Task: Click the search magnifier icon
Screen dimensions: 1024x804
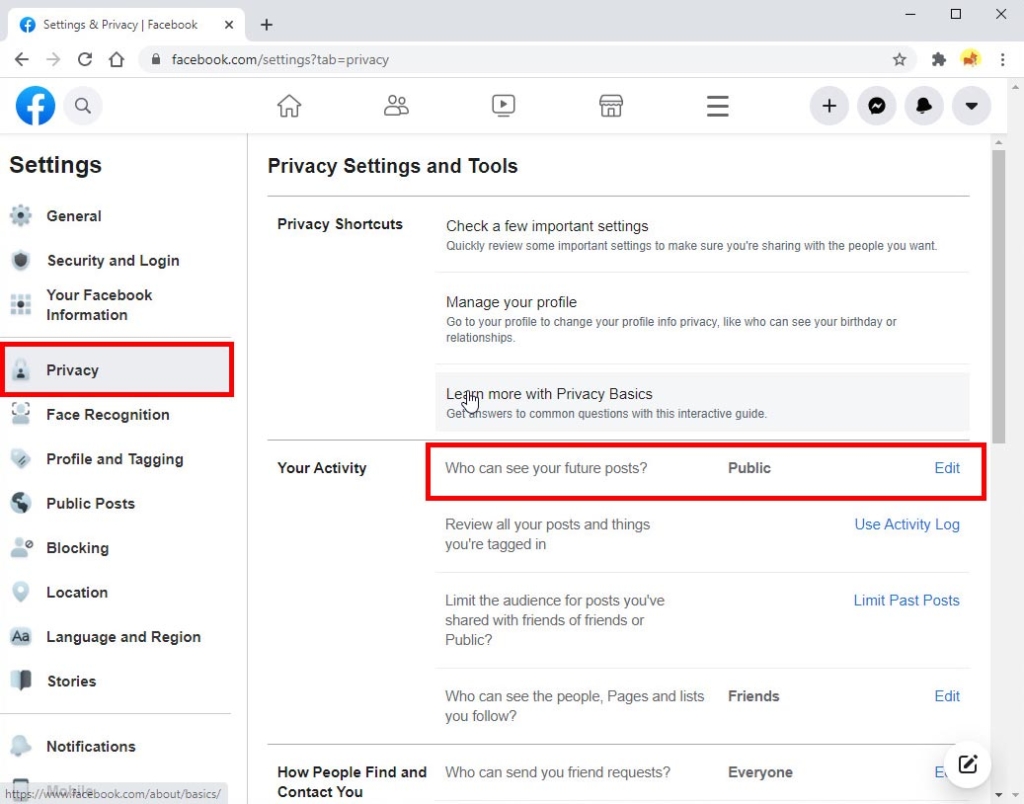Action: [x=83, y=105]
